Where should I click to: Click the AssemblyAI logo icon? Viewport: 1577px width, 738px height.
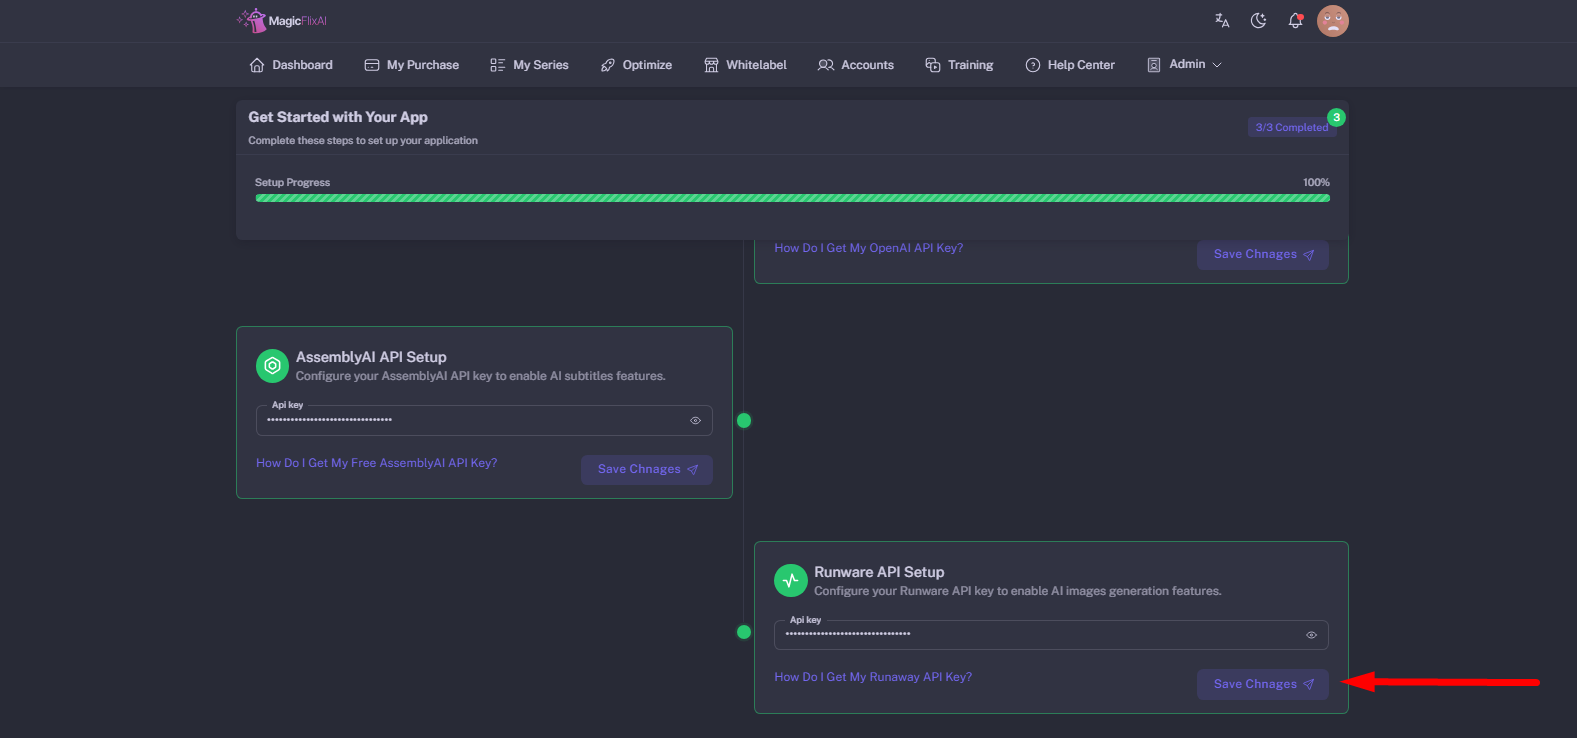272,366
